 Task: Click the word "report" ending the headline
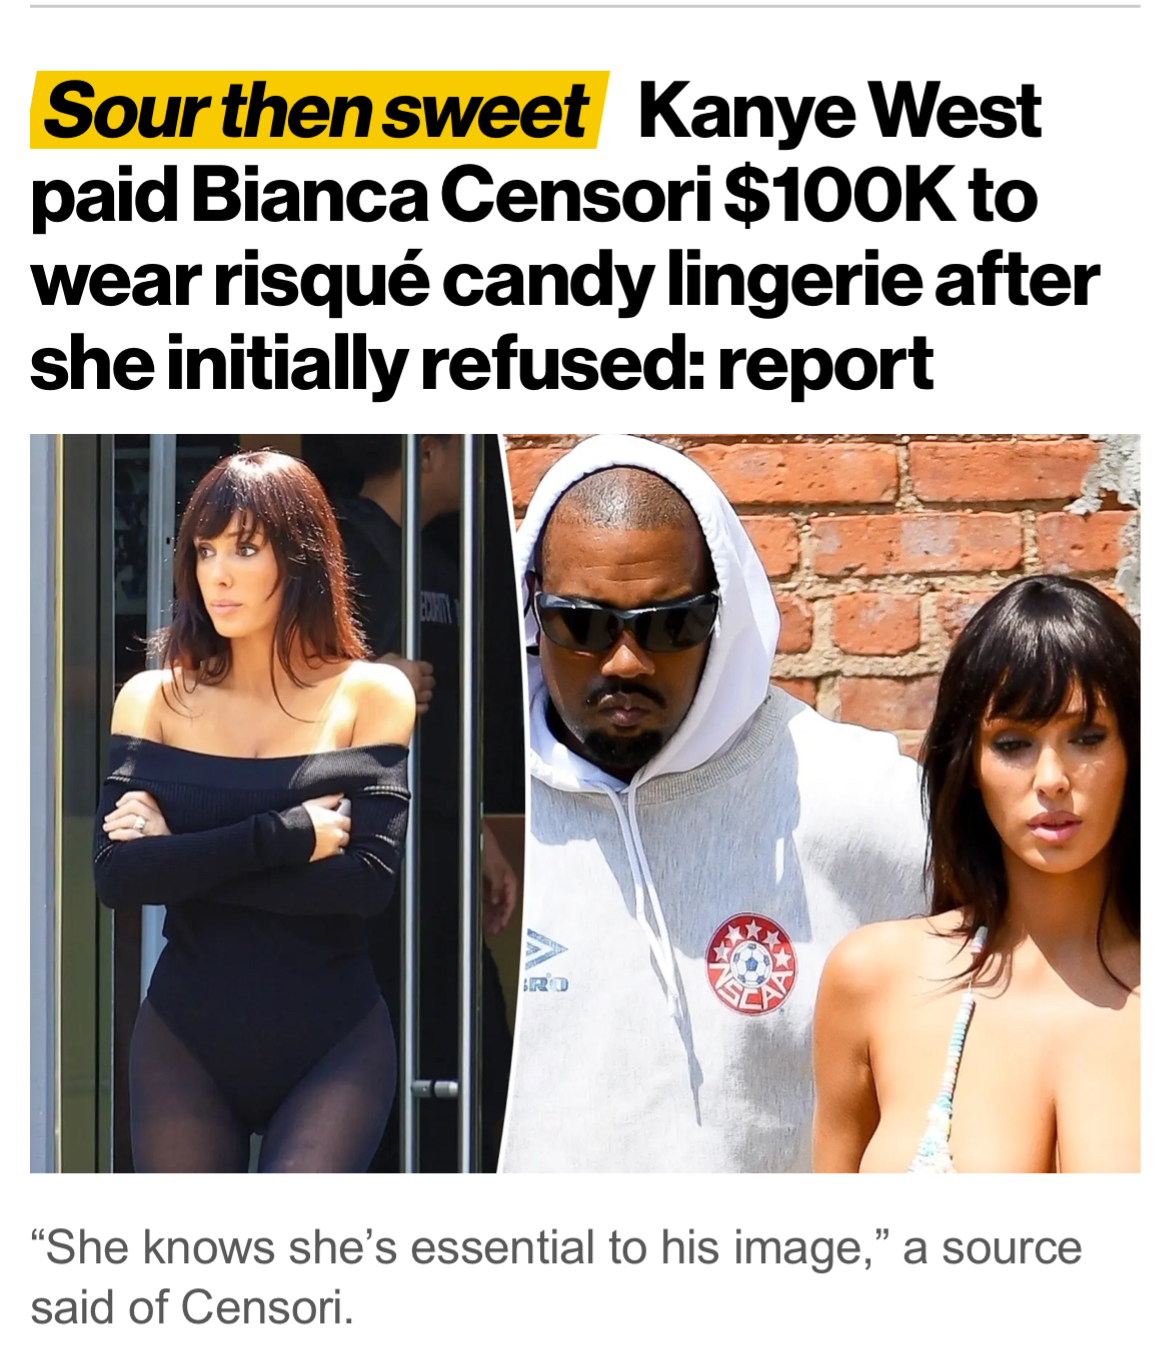826,365
